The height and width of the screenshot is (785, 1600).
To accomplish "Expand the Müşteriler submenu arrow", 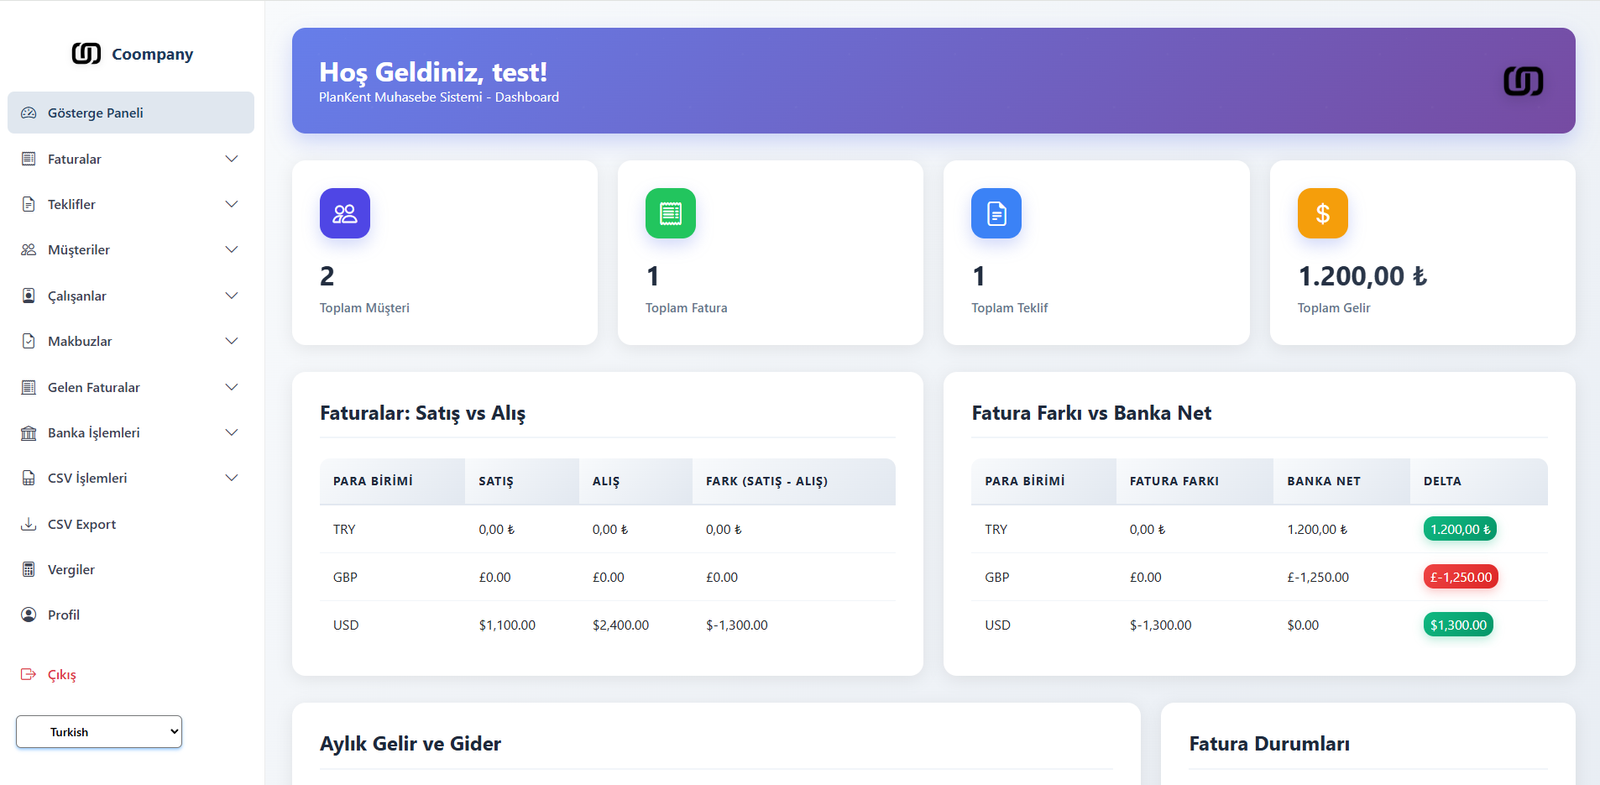I will point(232,250).
